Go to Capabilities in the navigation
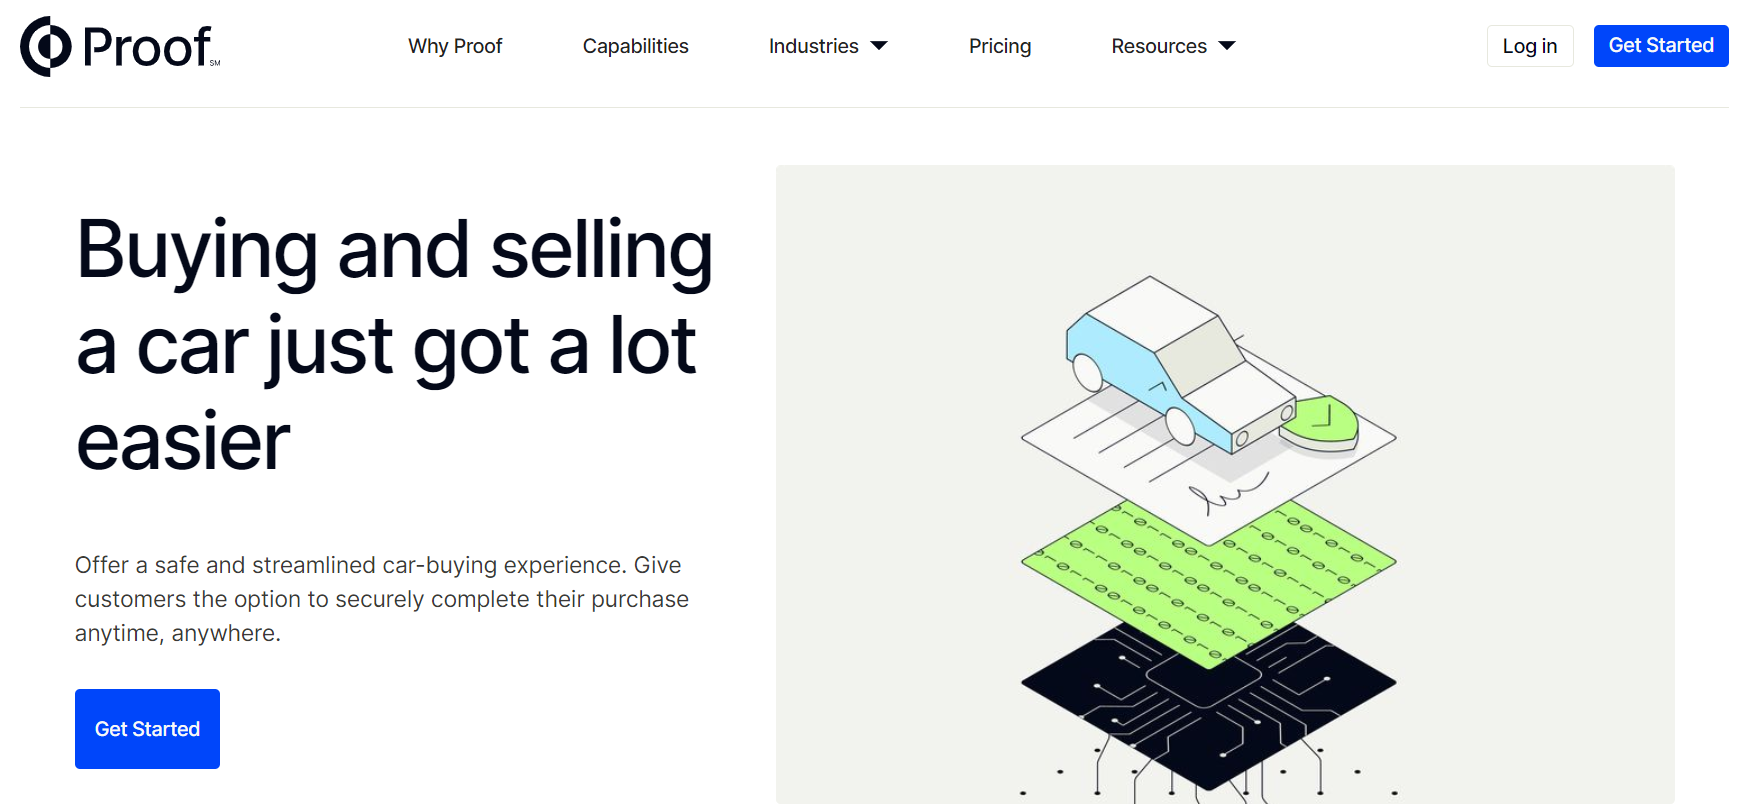 tap(635, 46)
